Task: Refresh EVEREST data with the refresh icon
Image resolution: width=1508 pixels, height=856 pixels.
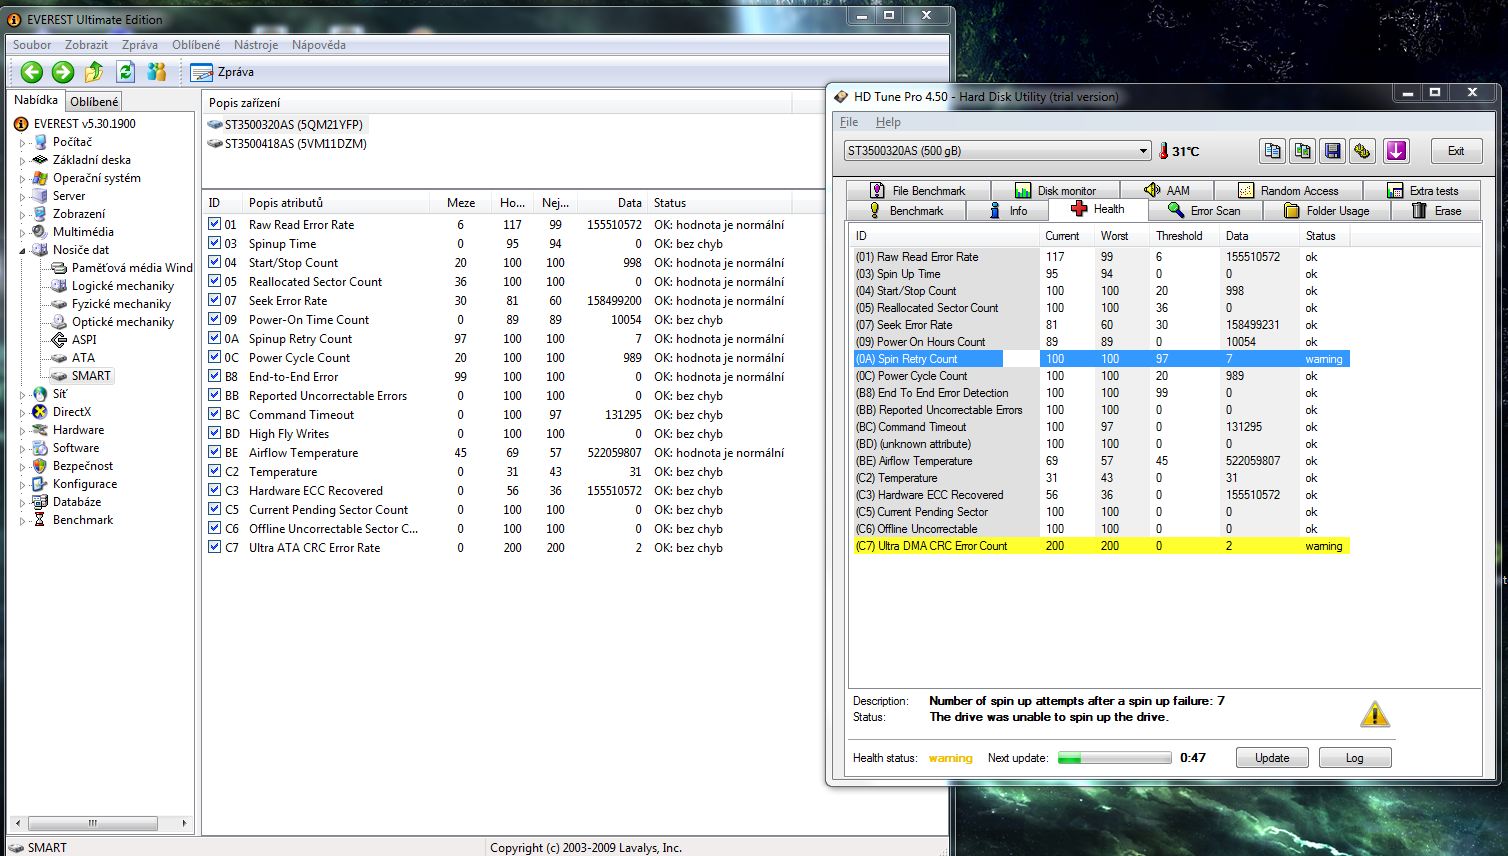Action: (125, 72)
